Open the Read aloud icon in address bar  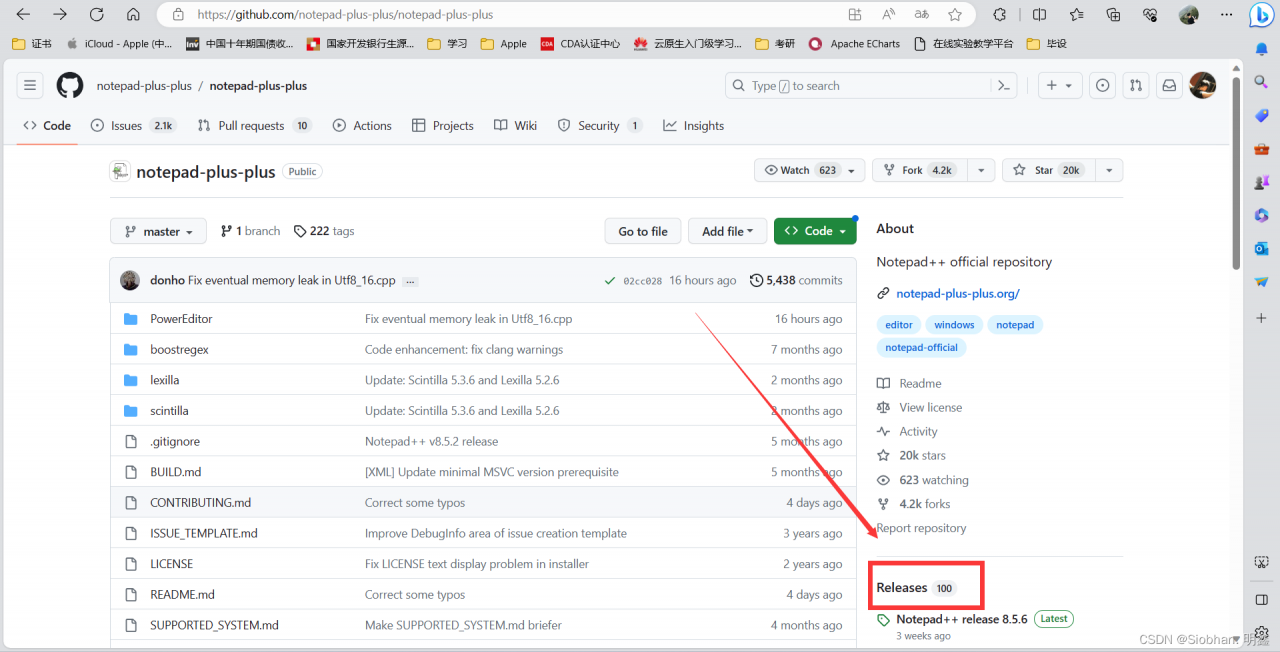point(888,15)
